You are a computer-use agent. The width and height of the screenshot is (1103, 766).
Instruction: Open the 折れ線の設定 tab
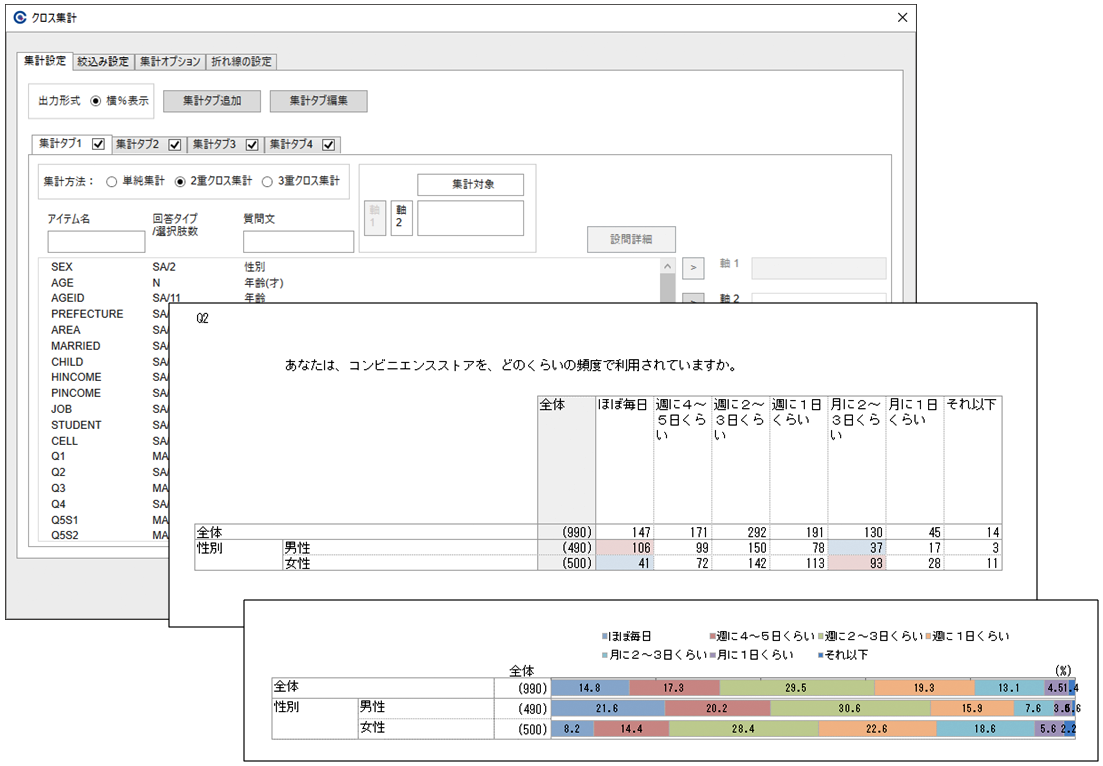point(241,61)
